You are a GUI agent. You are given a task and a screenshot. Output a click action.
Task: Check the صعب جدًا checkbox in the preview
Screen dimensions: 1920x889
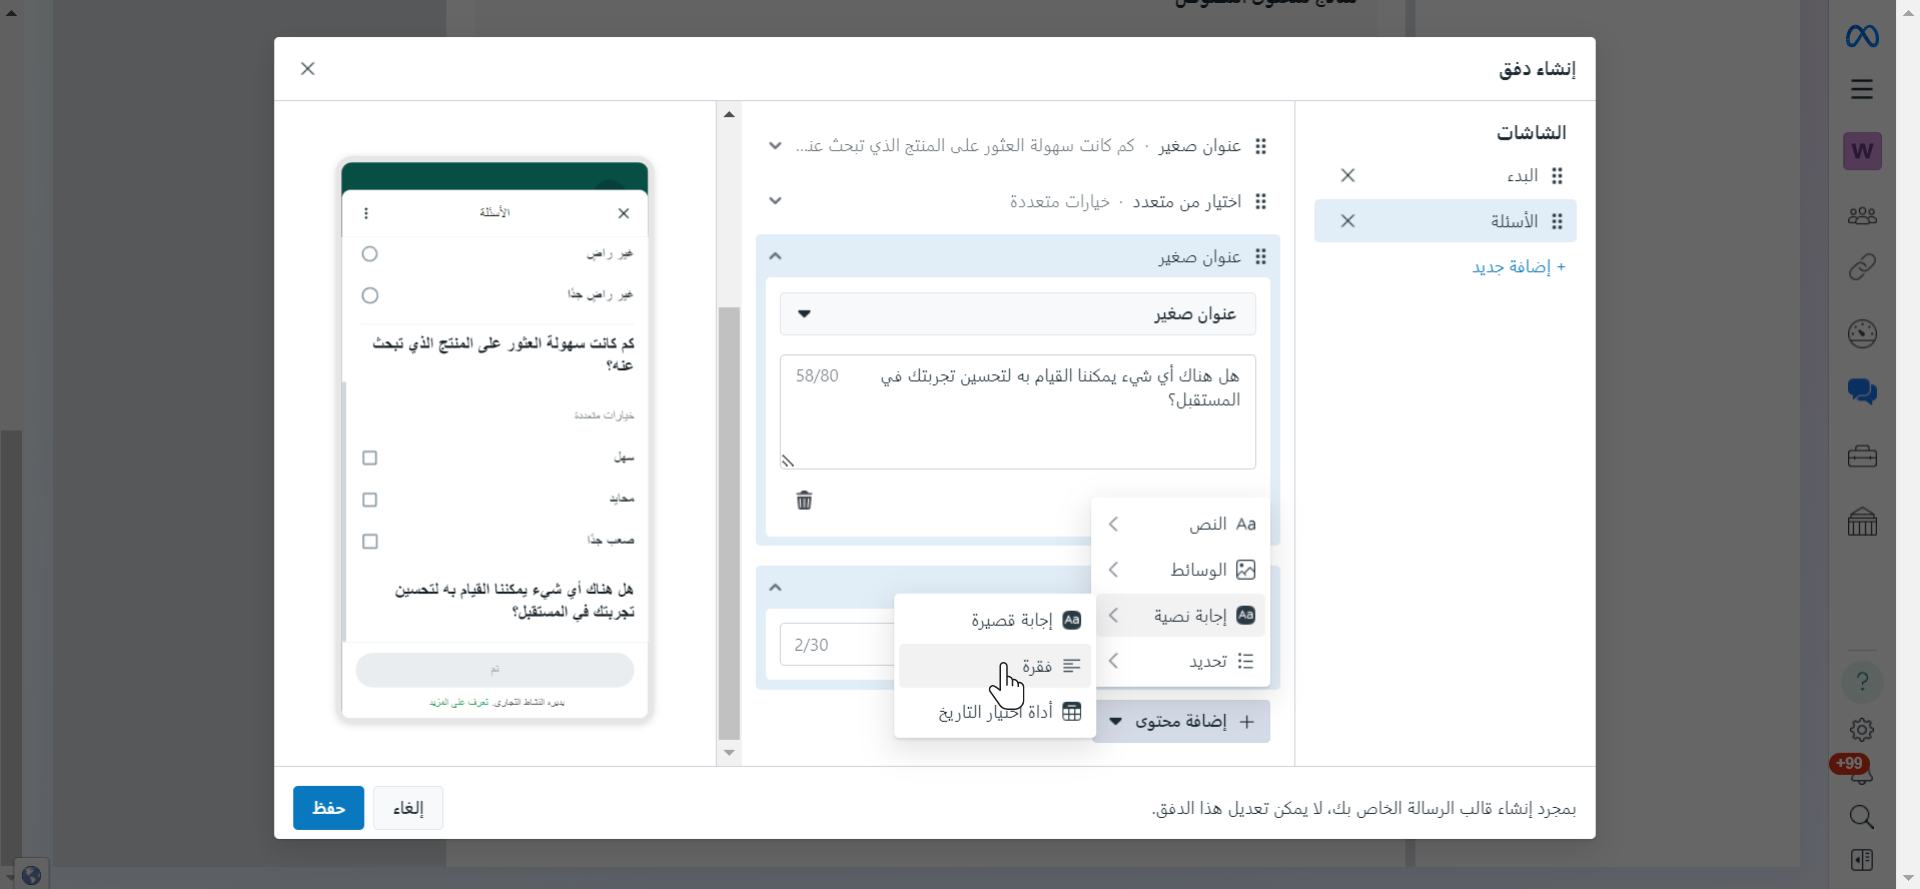click(x=370, y=541)
